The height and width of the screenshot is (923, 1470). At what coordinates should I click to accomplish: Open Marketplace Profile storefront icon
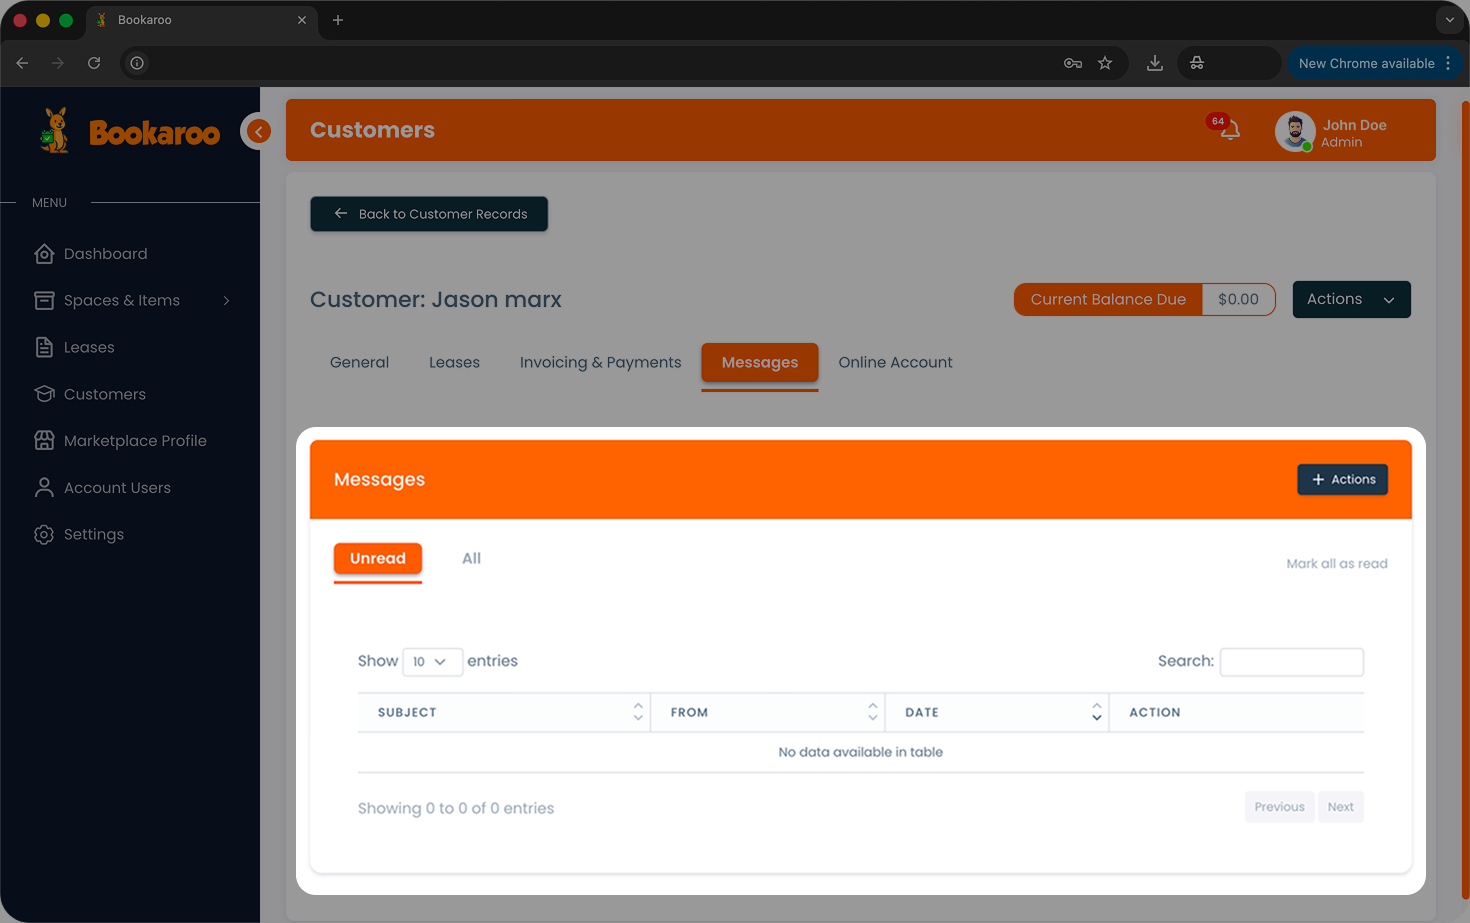point(44,441)
